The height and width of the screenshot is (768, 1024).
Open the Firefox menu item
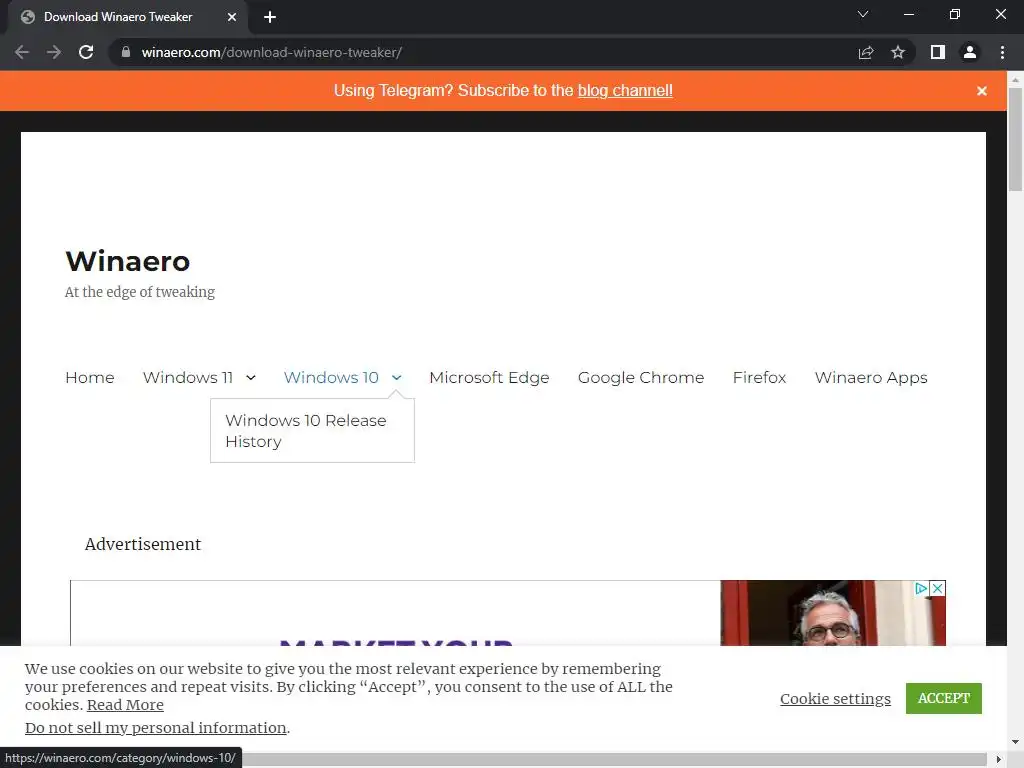point(760,377)
